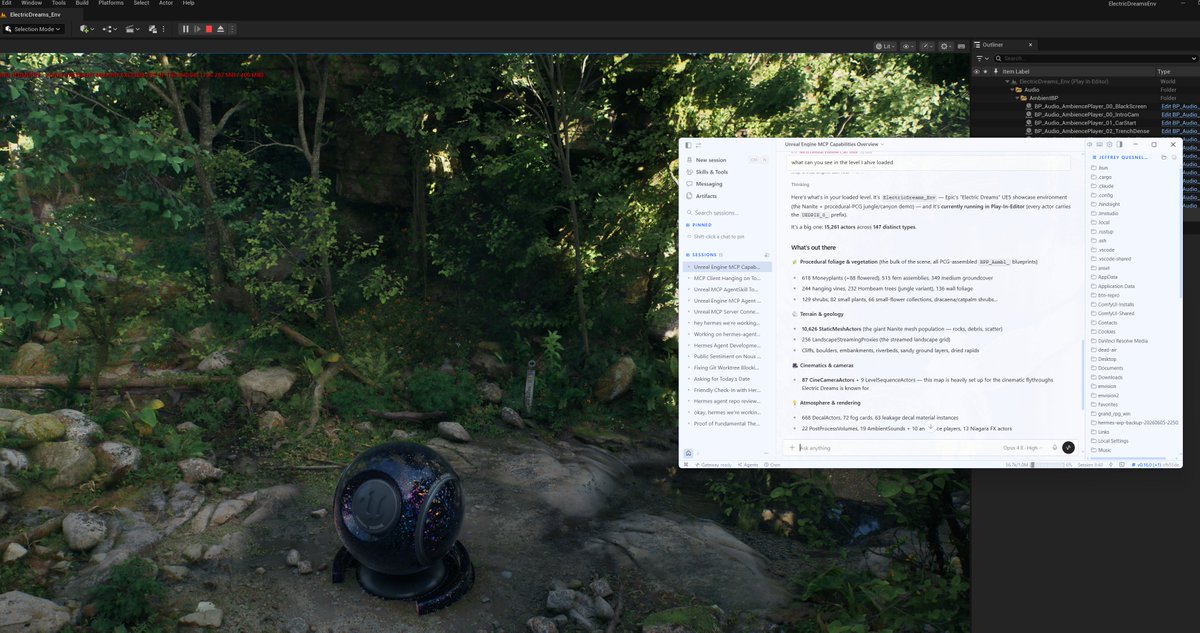Toggle the chat app's left sidebar

[x=688, y=145]
